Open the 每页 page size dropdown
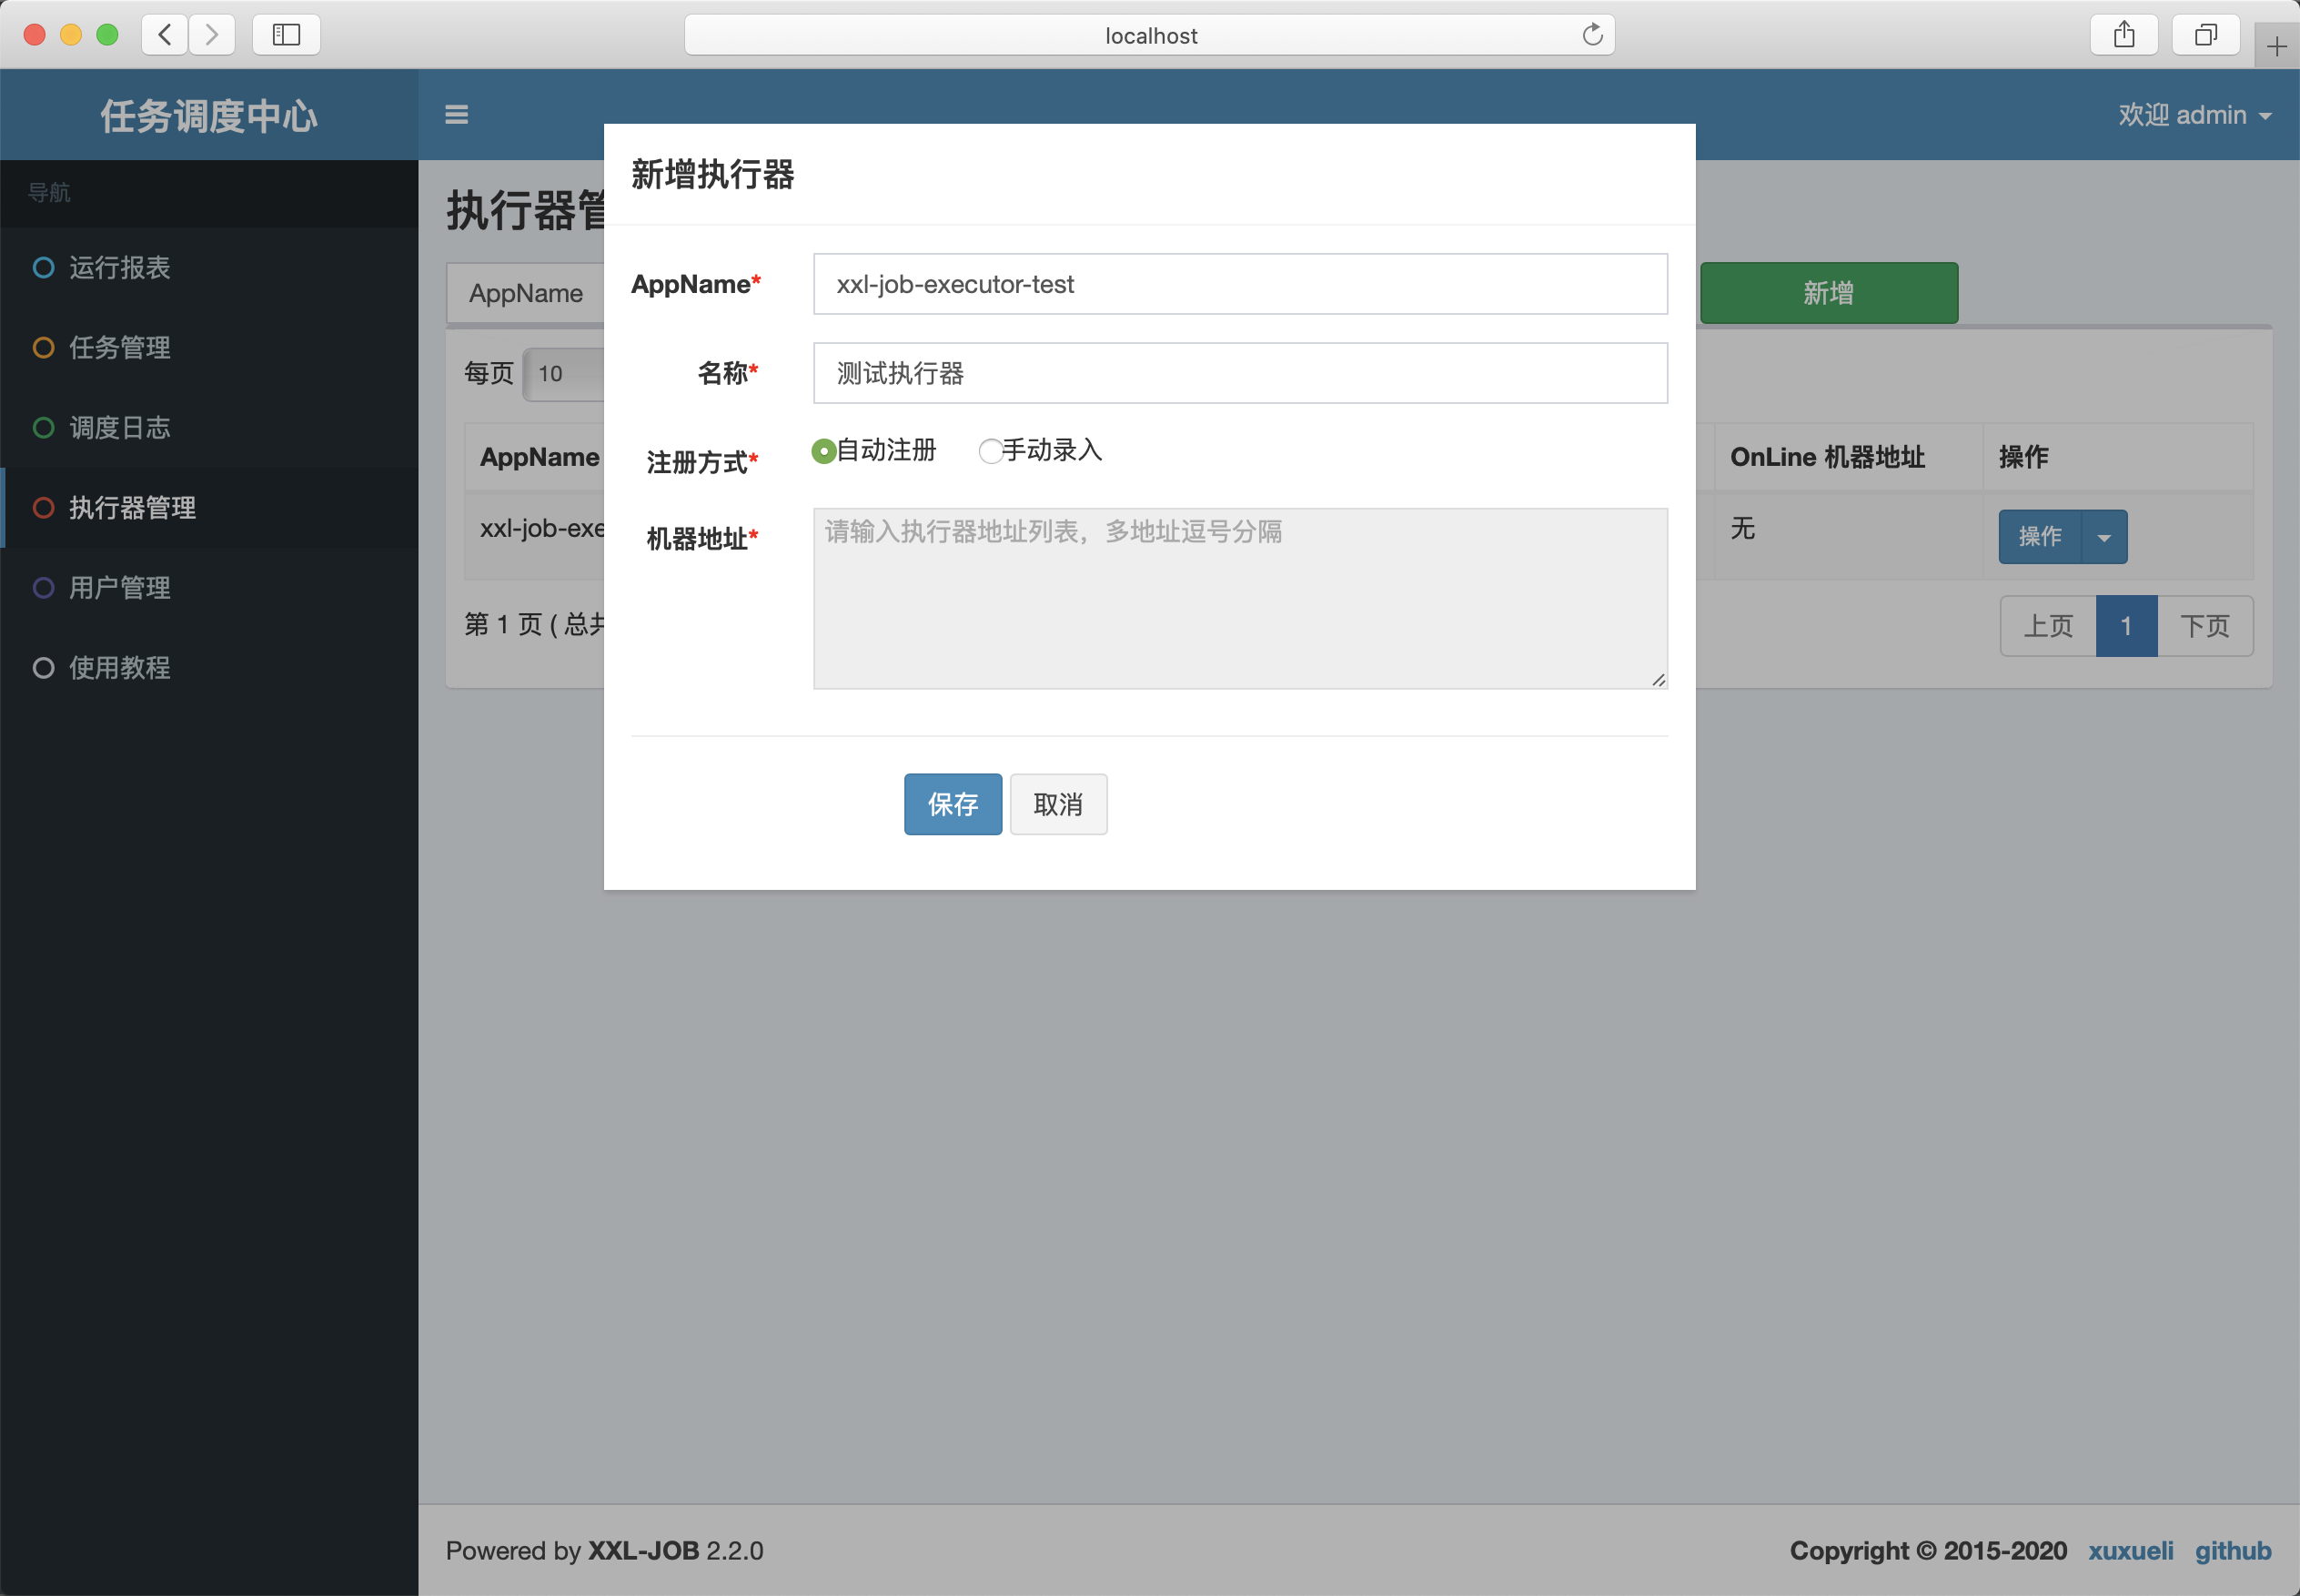This screenshot has width=2300, height=1596. [563, 374]
